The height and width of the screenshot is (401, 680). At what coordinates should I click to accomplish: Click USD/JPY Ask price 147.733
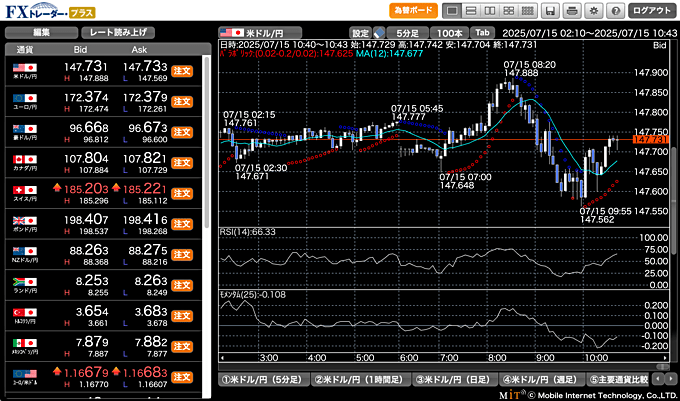pos(145,66)
